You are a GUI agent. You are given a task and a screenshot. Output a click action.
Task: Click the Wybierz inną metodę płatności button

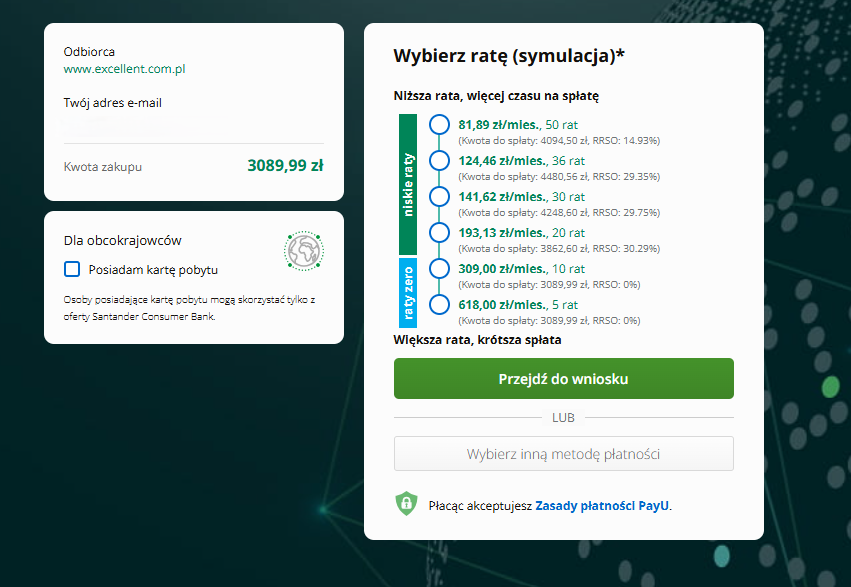[563, 453]
